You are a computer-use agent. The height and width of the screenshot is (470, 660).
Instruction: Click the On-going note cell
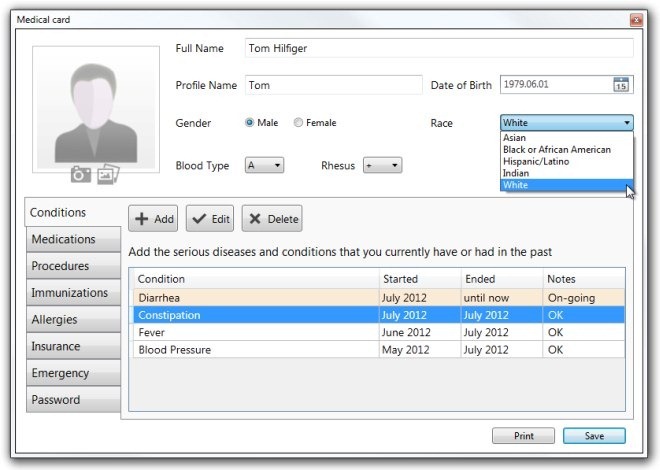(584, 298)
